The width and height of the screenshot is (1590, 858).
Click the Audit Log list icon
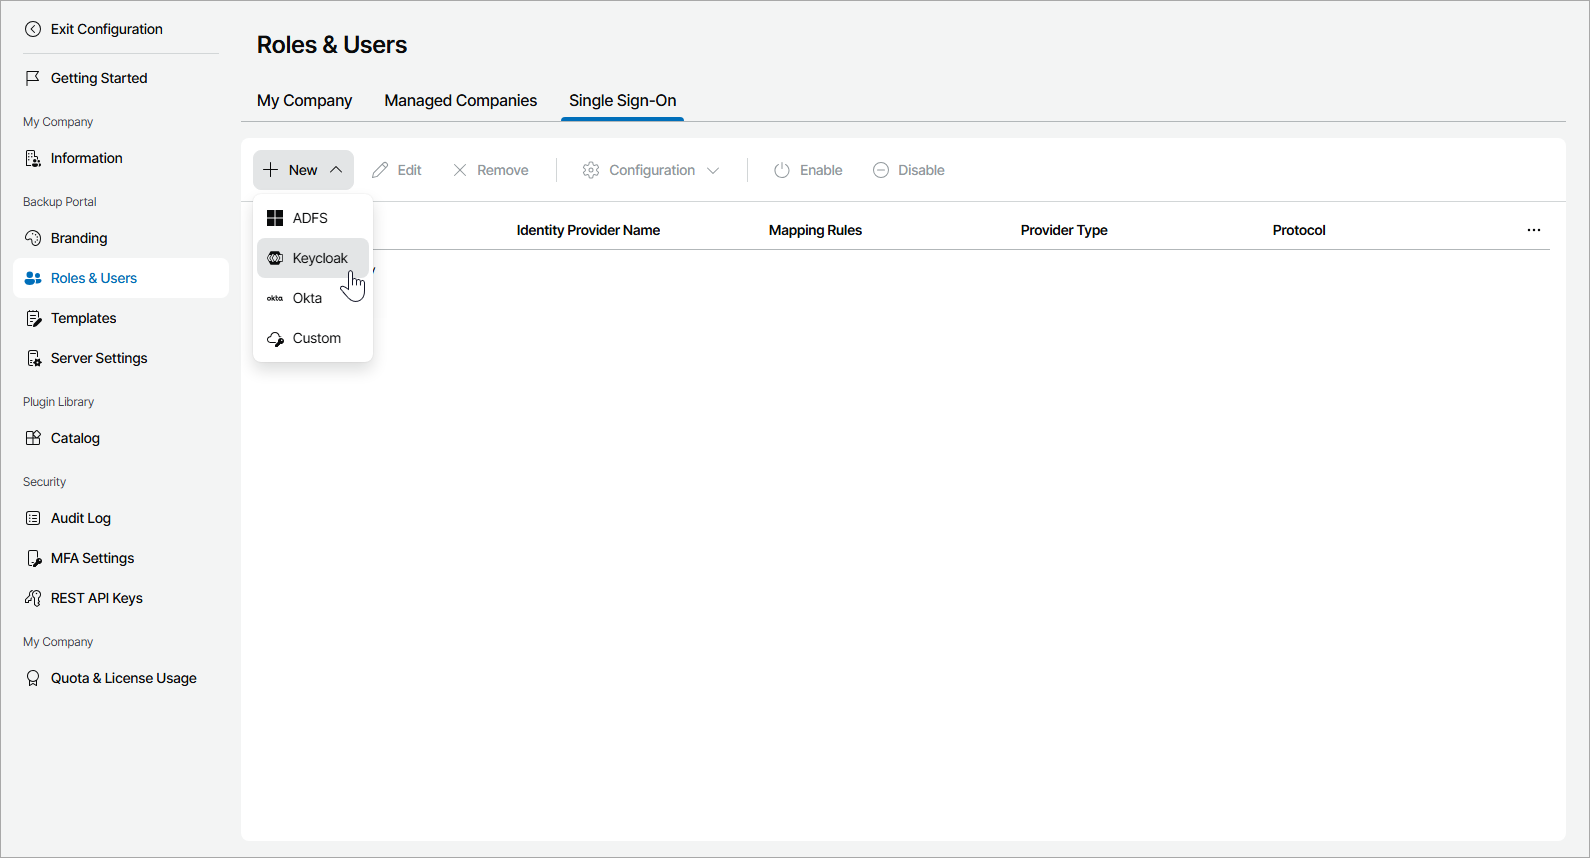coord(33,518)
